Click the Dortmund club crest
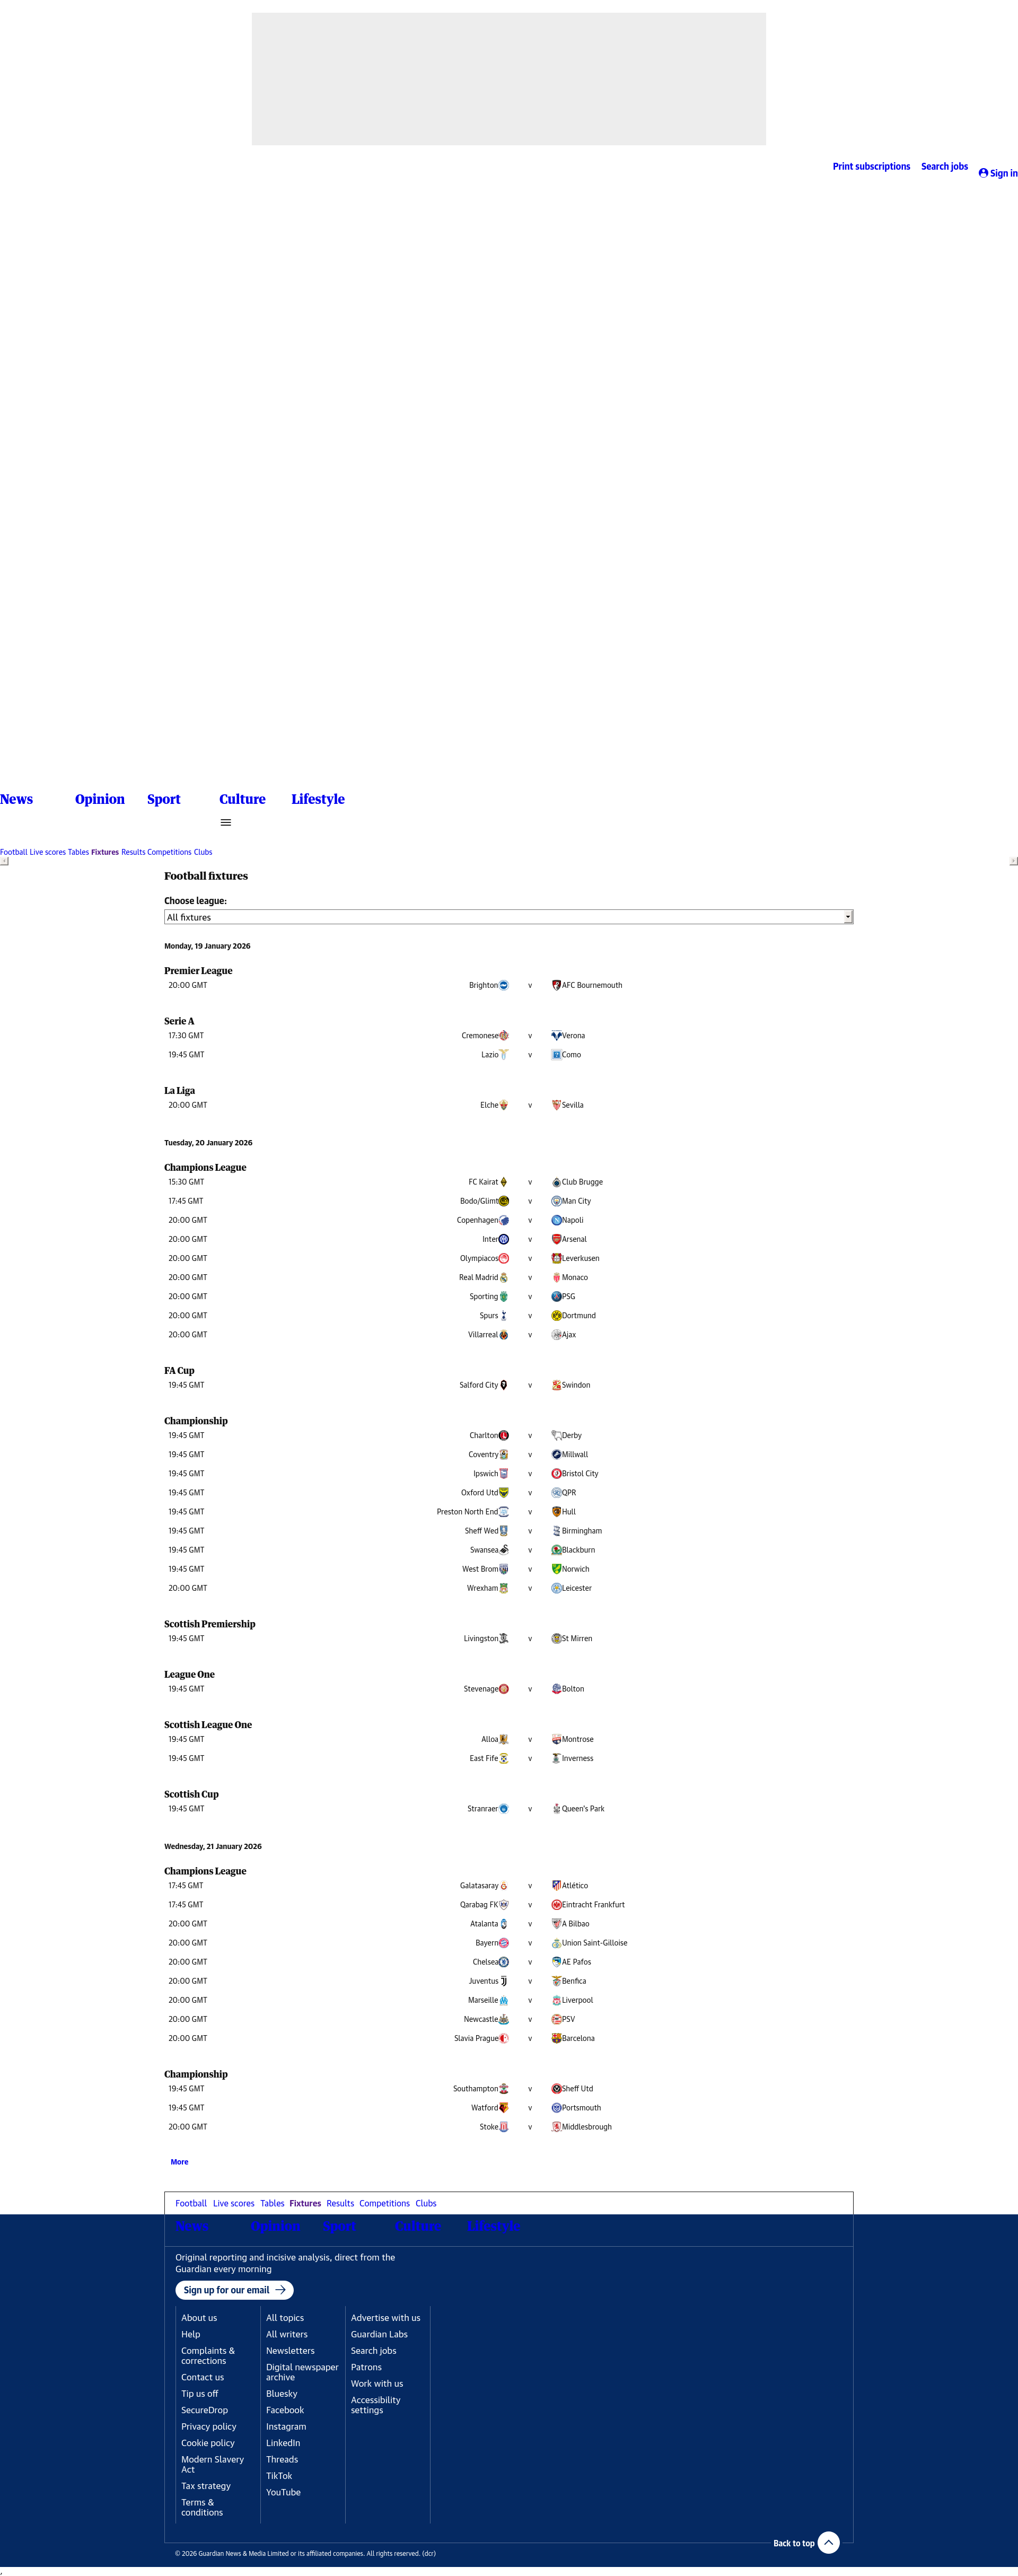 [556, 1316]
